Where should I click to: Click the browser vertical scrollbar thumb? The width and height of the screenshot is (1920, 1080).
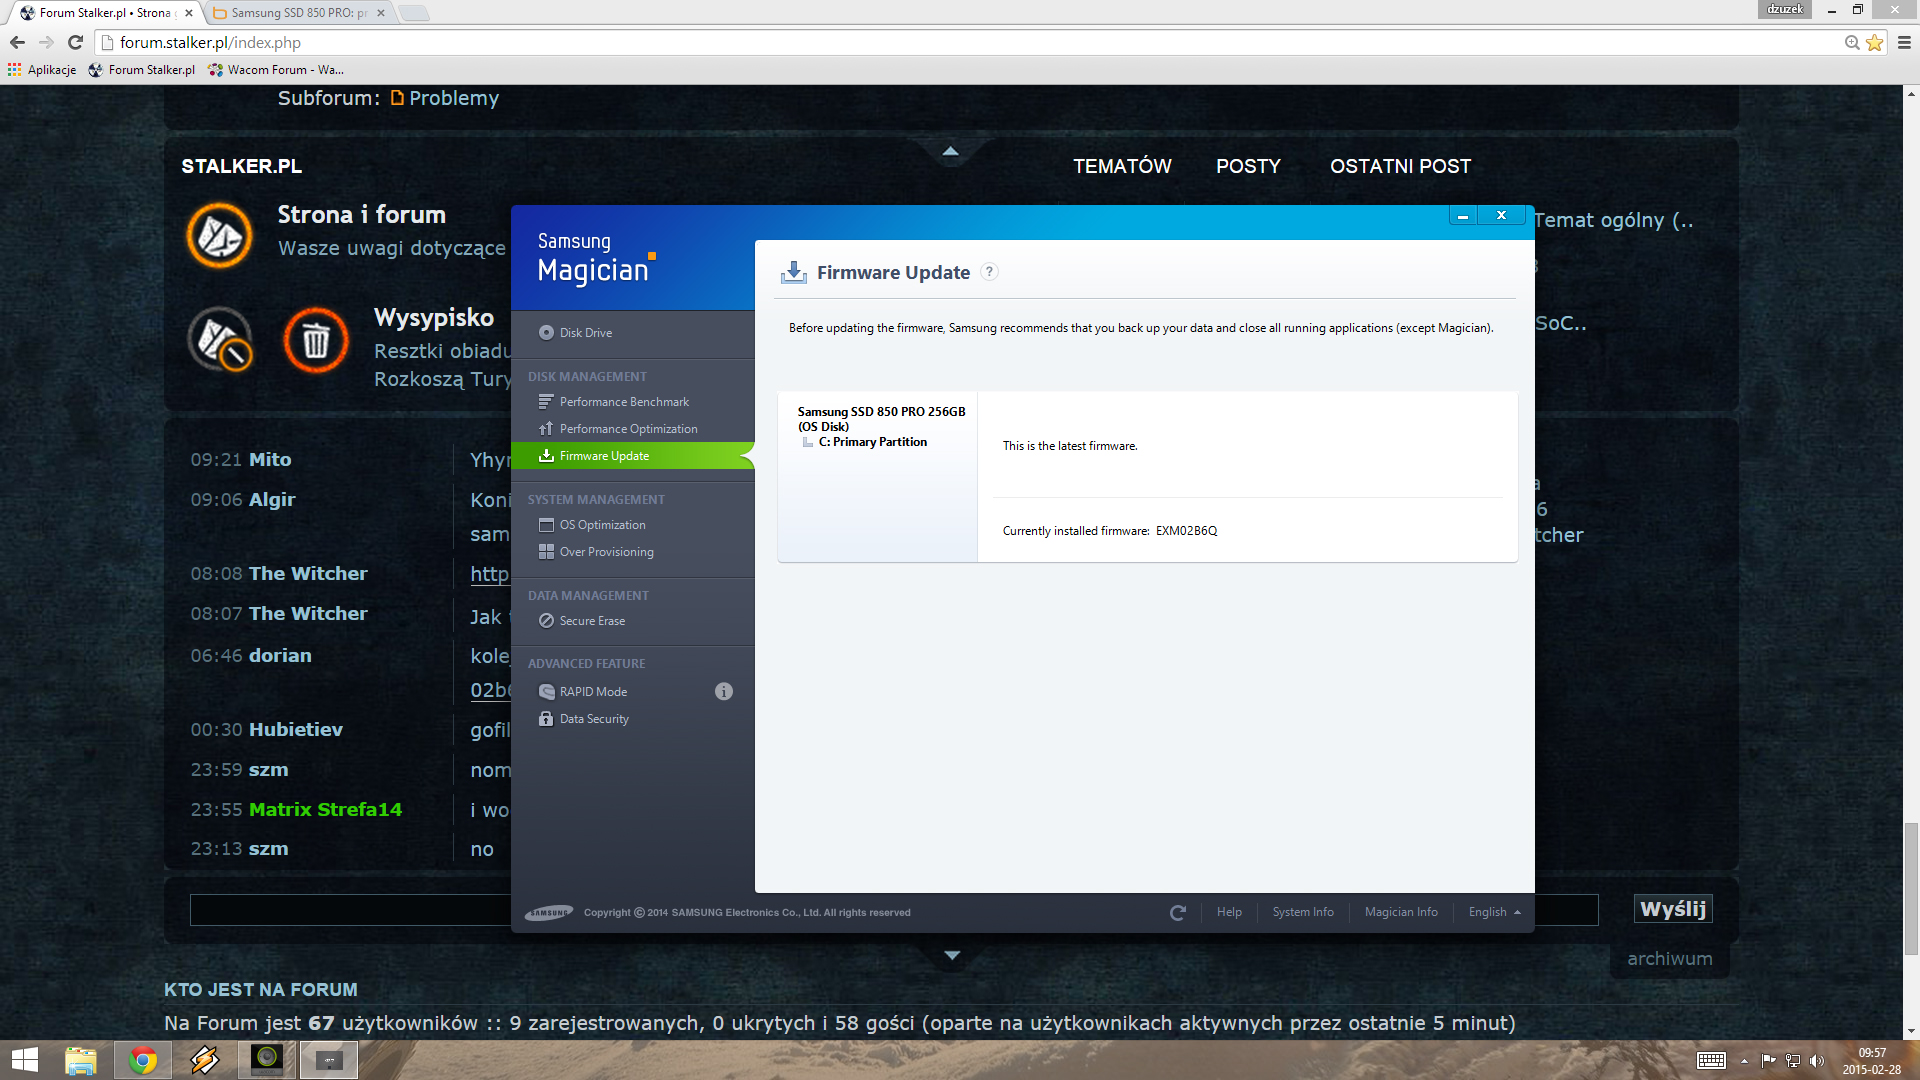coord(1911,888)
